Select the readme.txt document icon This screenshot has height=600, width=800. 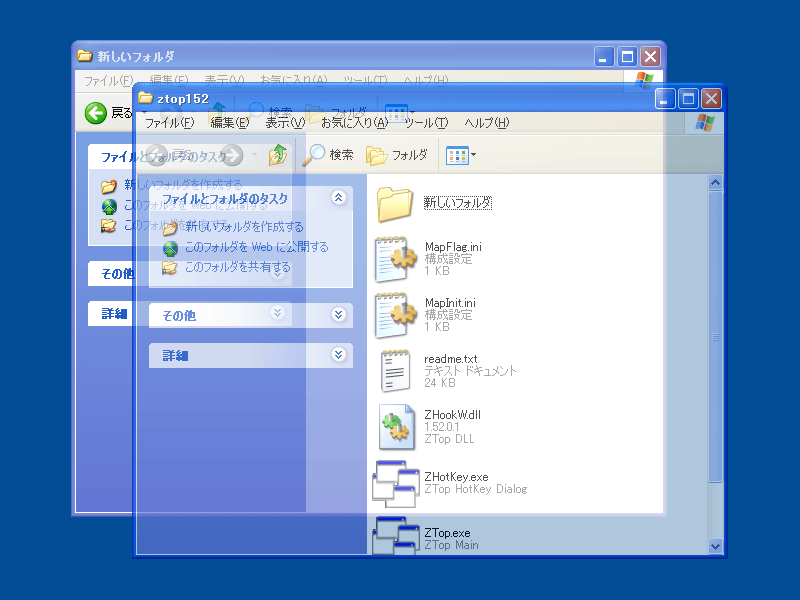(395, 371)
